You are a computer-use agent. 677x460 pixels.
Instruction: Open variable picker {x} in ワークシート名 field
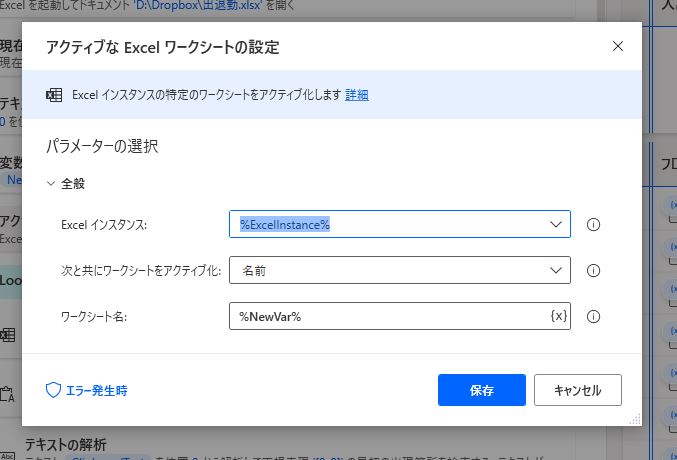559,316
